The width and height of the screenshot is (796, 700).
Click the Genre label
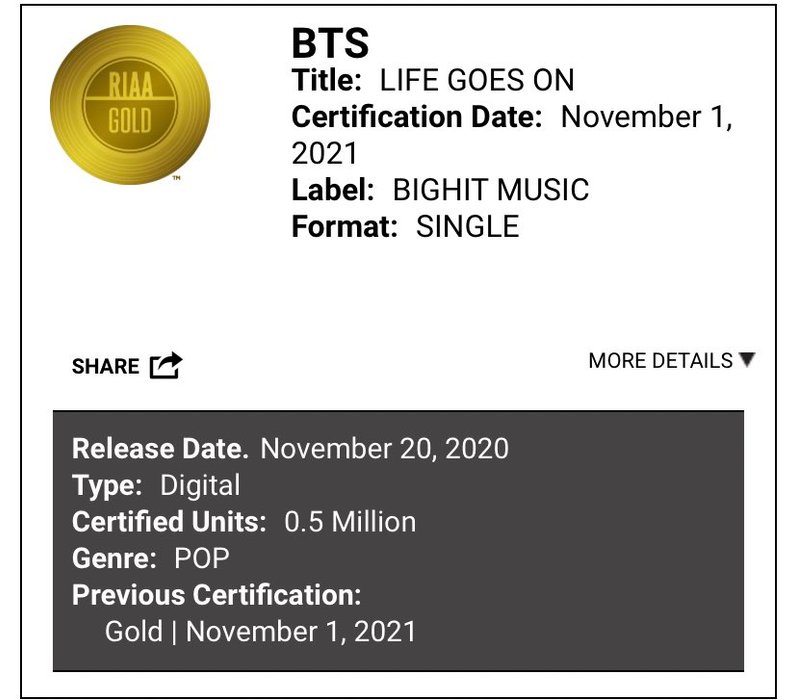(x=114, y=558)
